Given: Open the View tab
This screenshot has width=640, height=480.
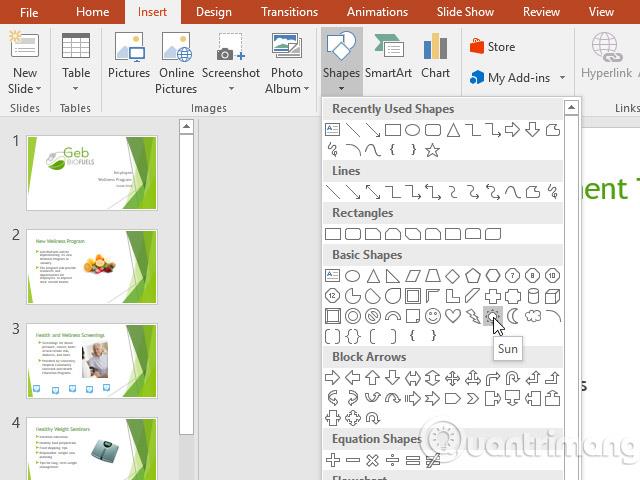Looking at the screenshot, I should 601,12.
